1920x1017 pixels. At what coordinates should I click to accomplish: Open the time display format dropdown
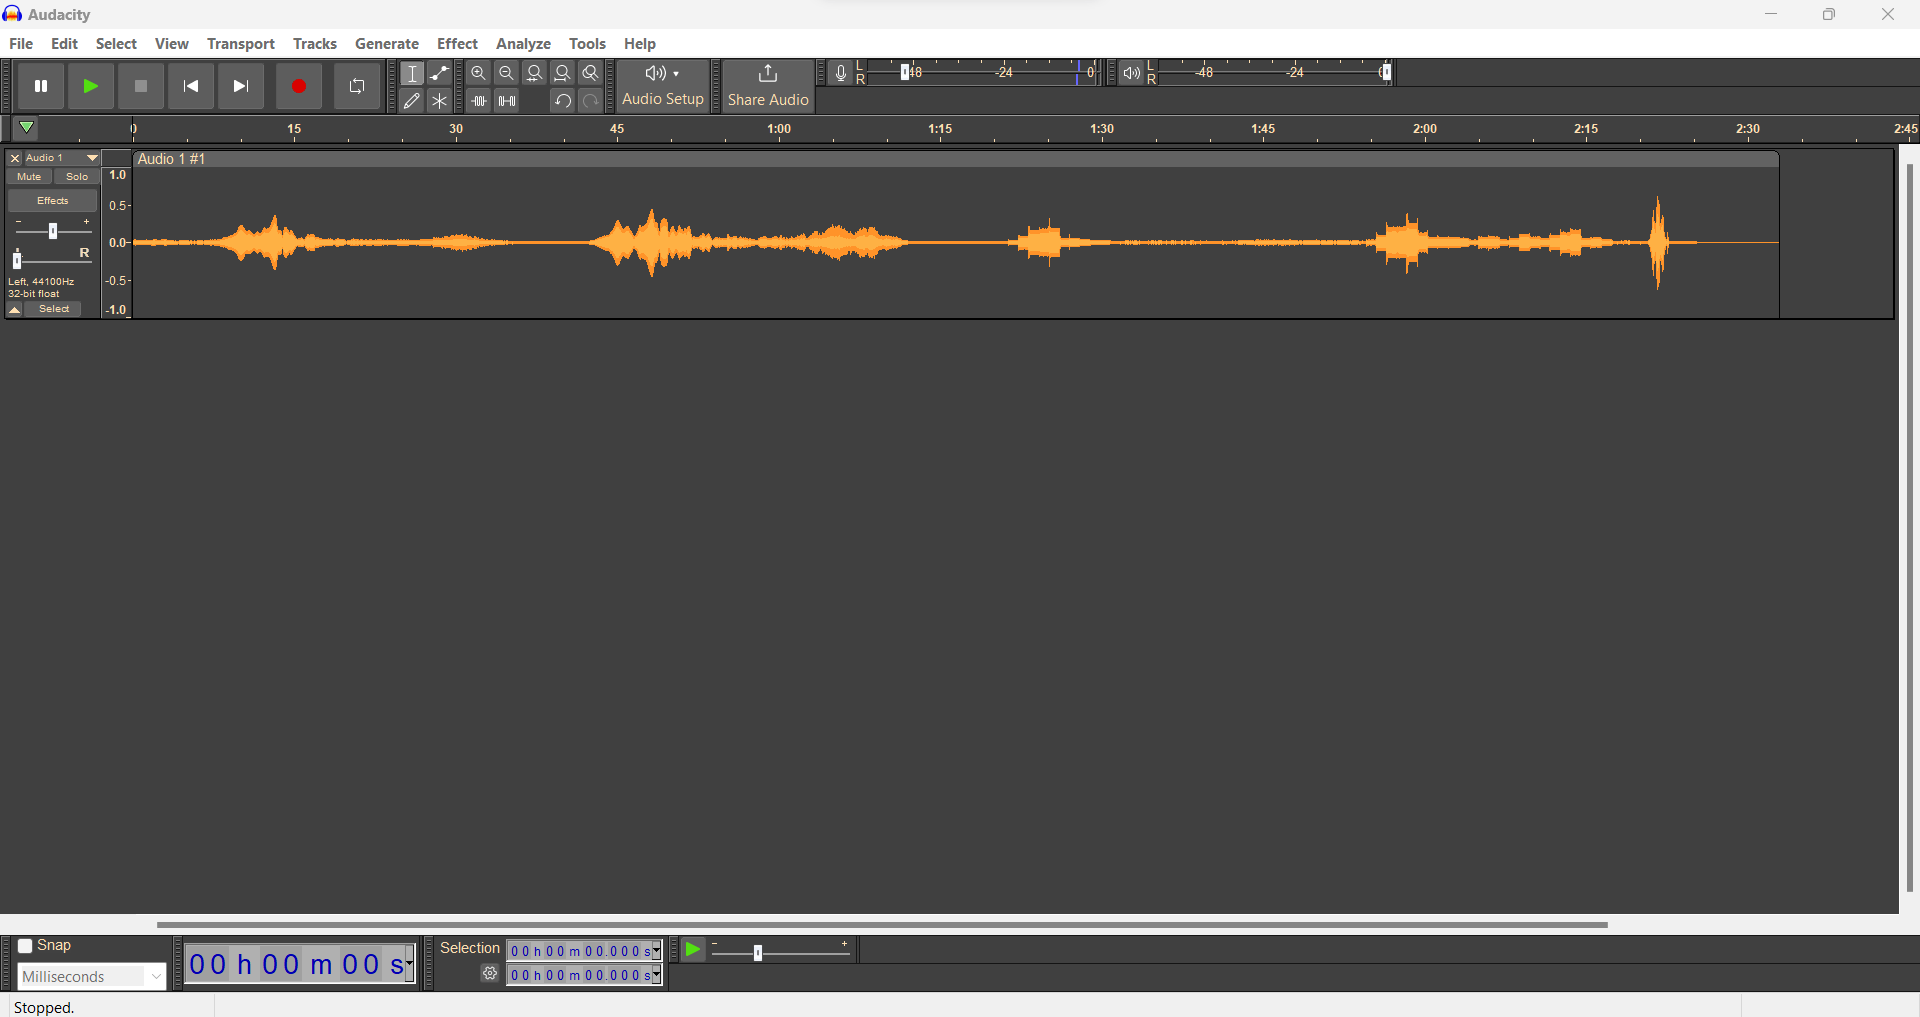[x=409, y=964]
